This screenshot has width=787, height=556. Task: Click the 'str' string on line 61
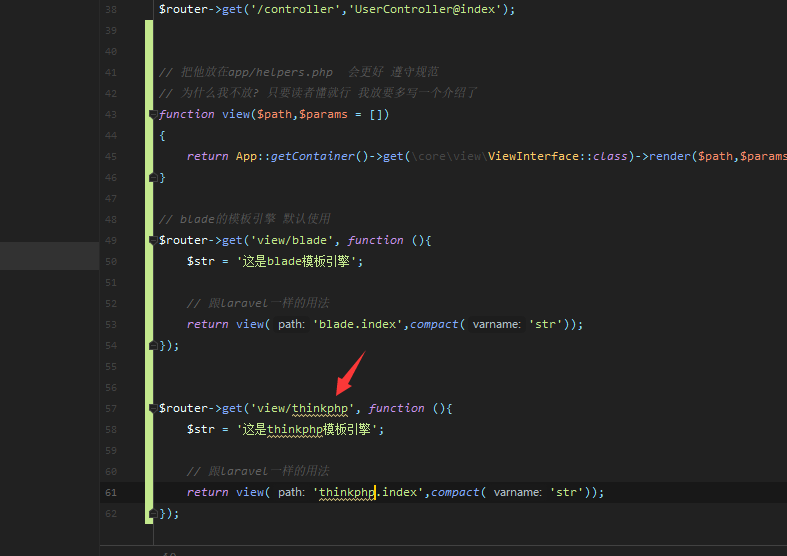[x=566, y=492]
